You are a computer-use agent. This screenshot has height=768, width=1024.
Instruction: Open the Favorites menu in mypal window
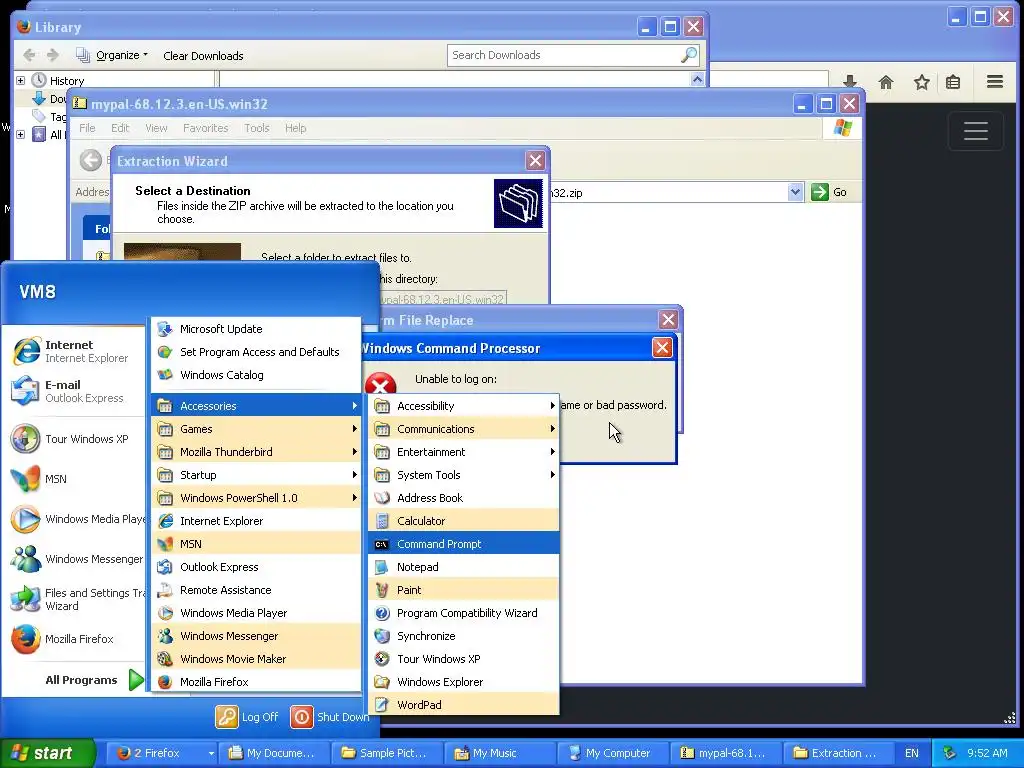click(205, 128)
